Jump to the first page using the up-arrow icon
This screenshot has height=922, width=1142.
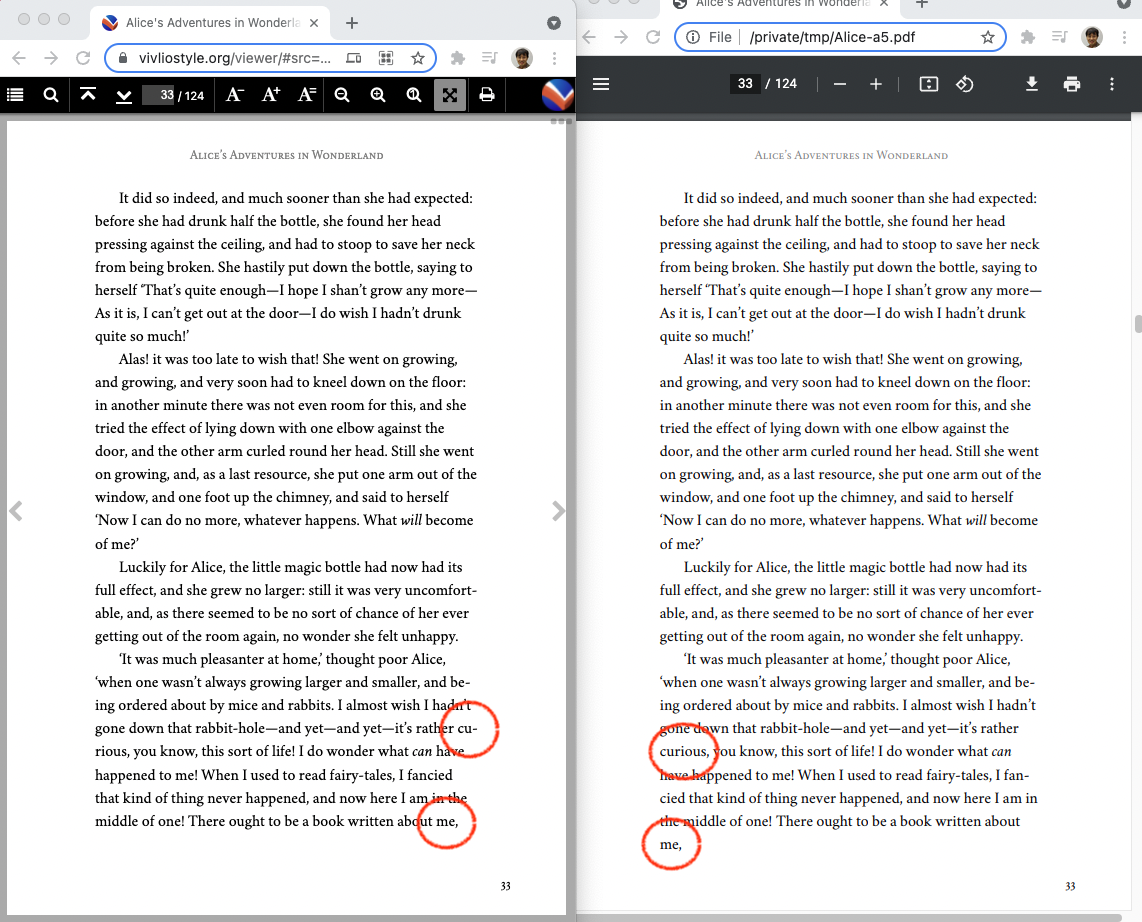click(x=88, y=95)
